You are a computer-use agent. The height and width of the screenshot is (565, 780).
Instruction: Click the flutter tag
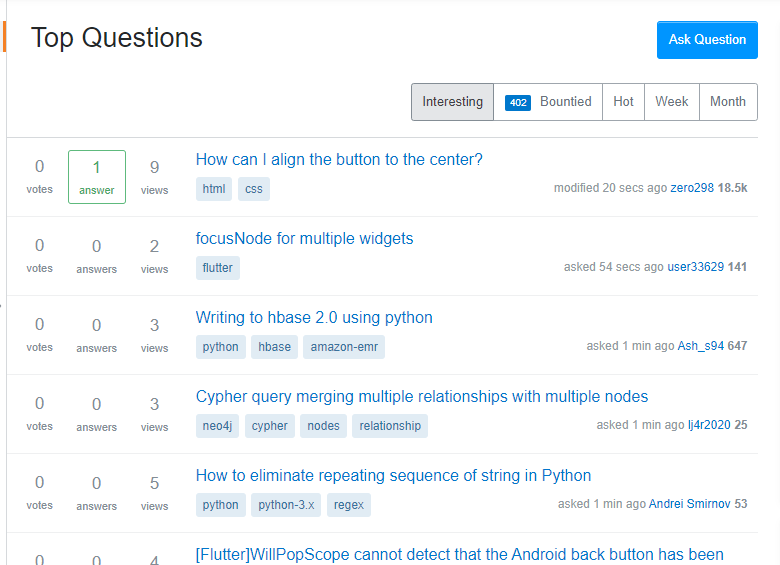point(217,268)
